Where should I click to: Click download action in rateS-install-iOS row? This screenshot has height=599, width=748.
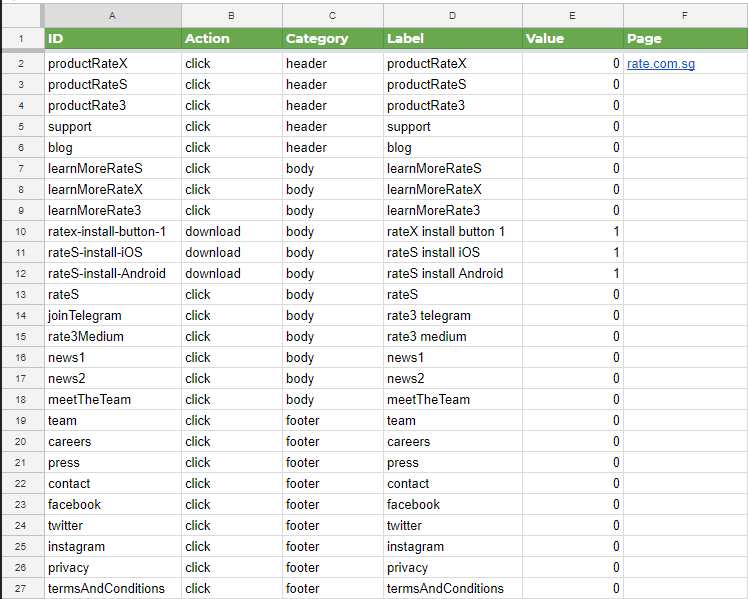[x=232, y=252]
